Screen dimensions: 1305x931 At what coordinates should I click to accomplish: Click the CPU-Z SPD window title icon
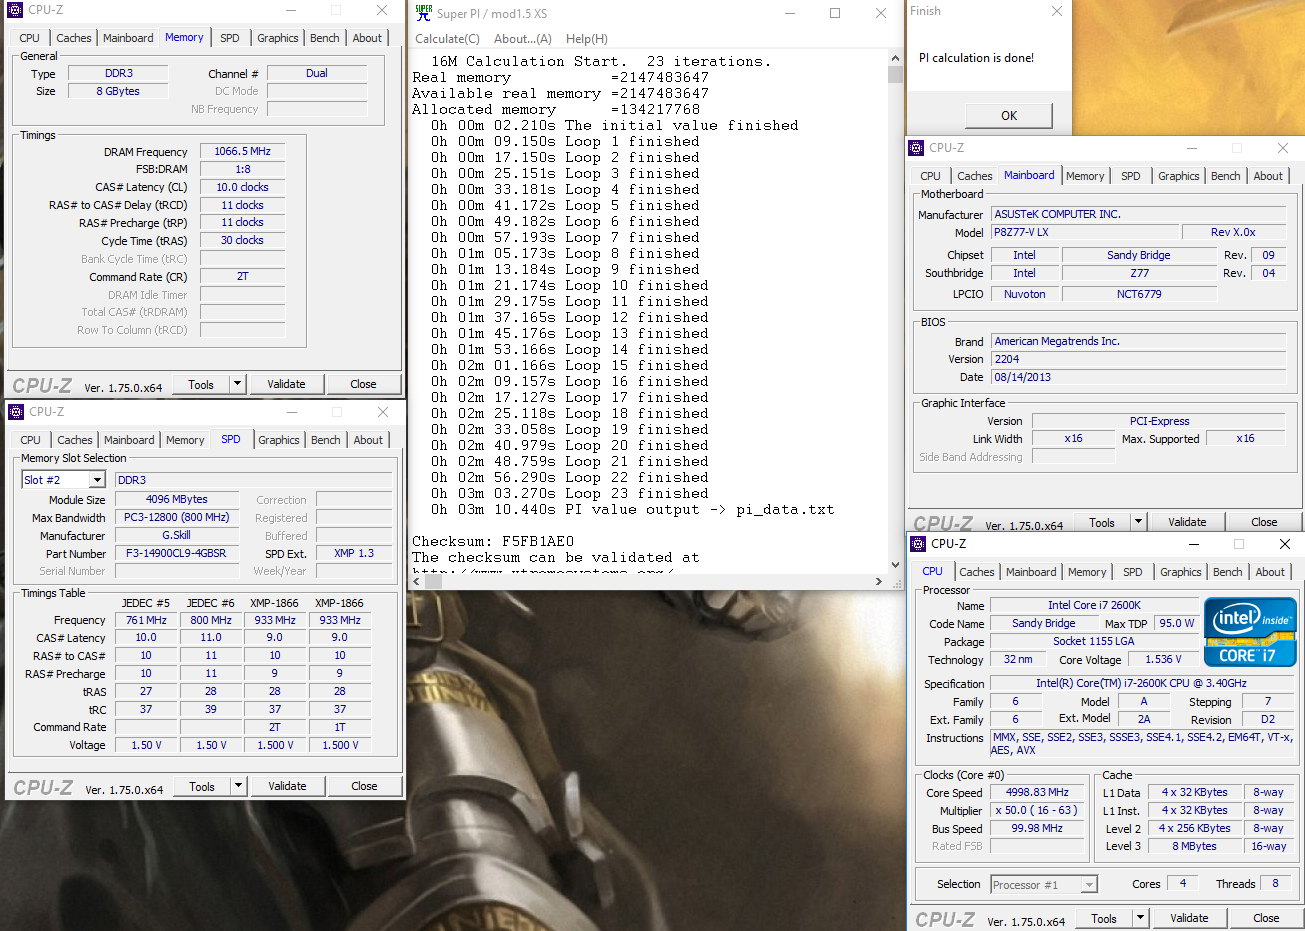[16, 412]
